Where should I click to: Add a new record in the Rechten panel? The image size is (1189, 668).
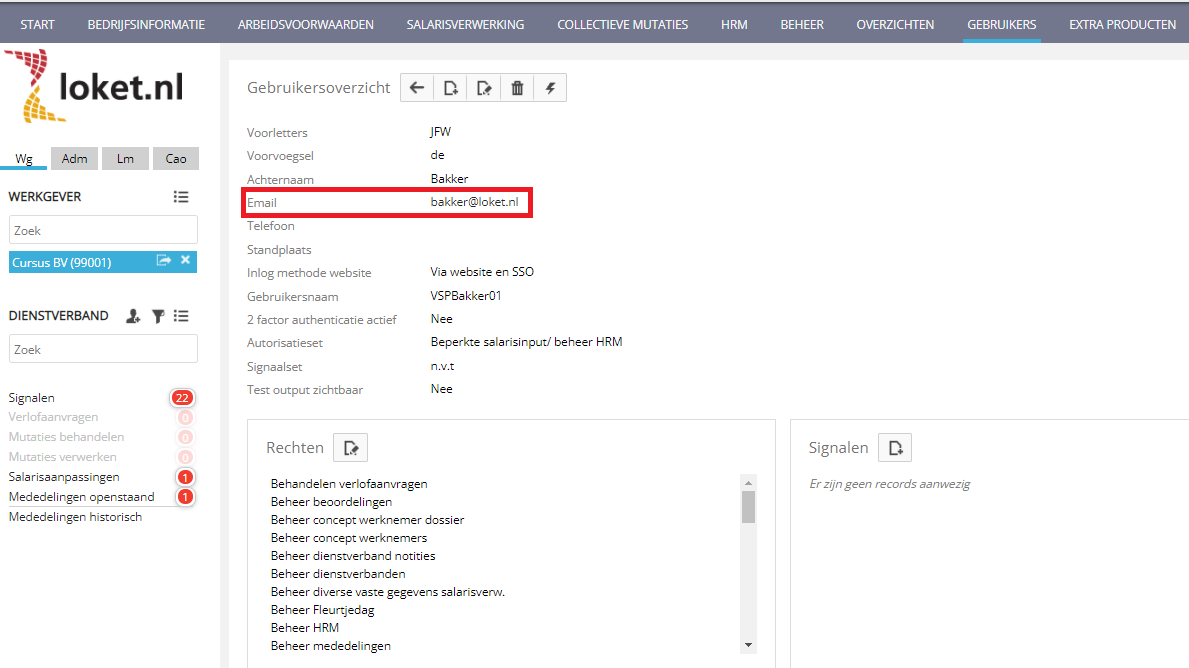click(x=350, y=447)
